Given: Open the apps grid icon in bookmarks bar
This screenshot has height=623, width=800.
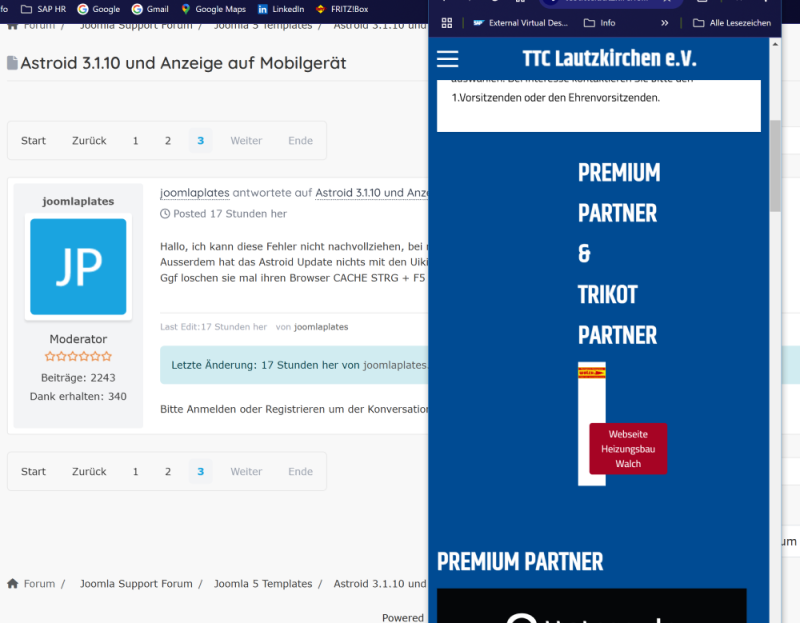Looking at the screenshot, I should tap(447, 23).
